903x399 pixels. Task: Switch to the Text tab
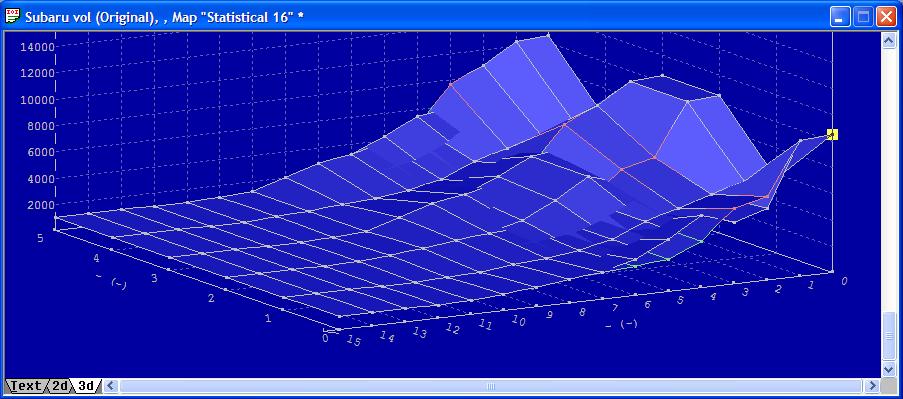25,386
